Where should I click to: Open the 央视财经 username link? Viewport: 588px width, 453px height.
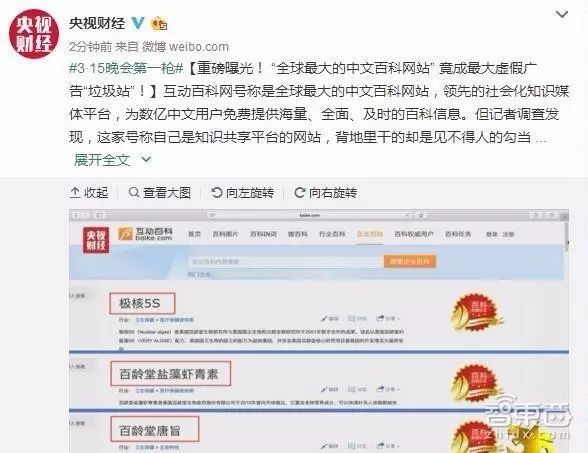tap(97, 23)
